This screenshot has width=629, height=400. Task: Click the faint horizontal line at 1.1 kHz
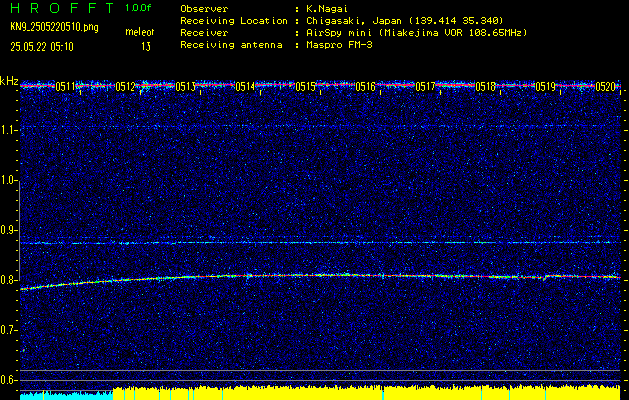320,126
